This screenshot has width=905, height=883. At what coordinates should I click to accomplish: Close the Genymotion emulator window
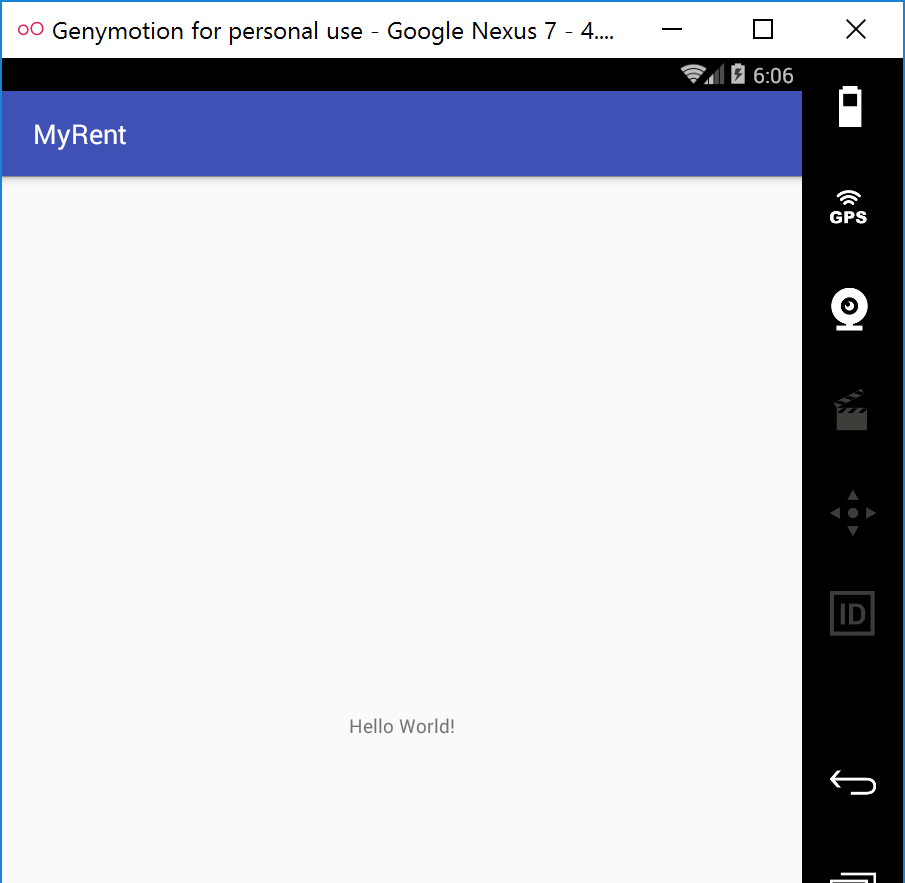pyautogui.click(x=856, y=30)
